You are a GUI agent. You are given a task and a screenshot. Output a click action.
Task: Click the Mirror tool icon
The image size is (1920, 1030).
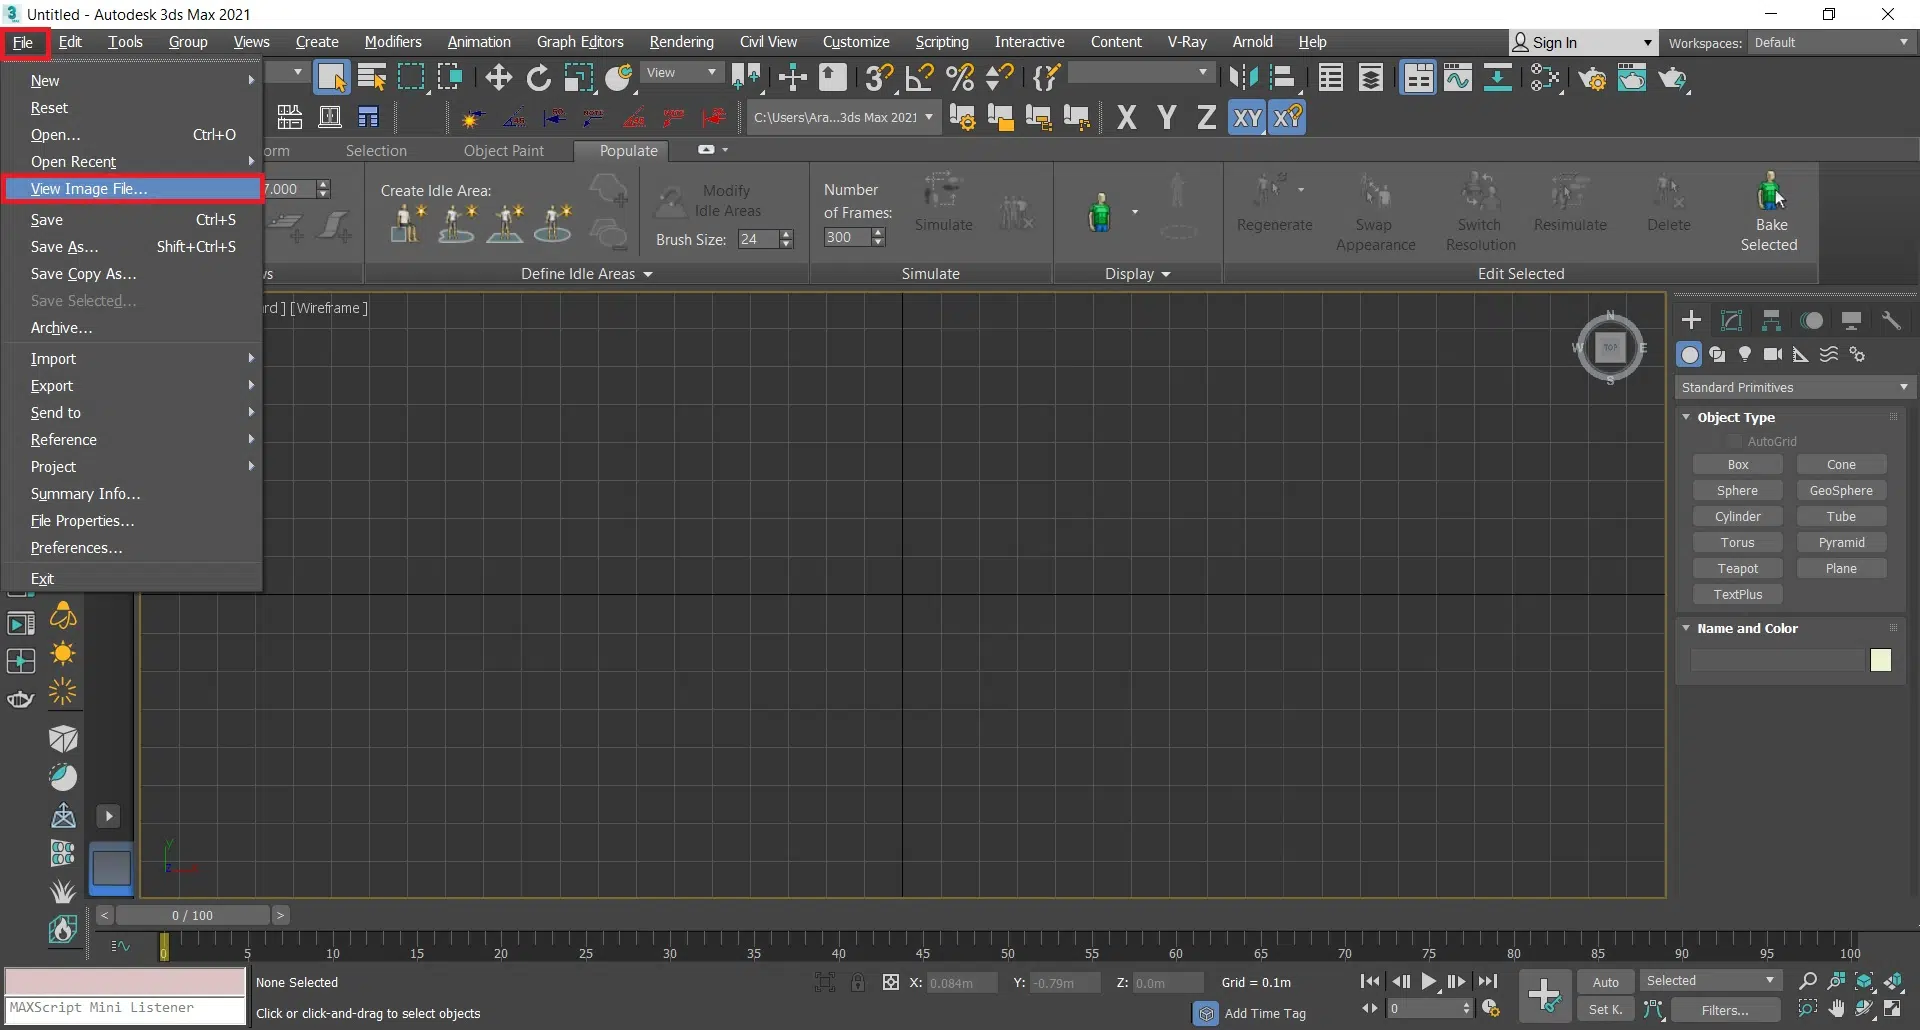click(x=1243, y=78)
